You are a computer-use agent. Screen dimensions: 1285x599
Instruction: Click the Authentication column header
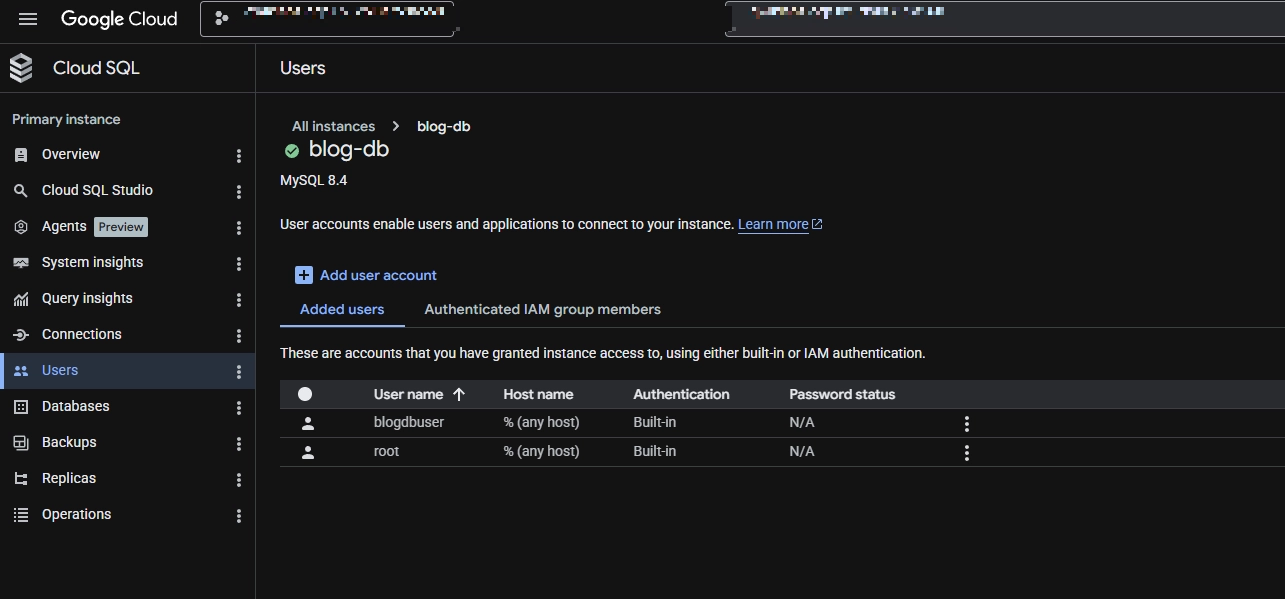[x=681, y=394]
